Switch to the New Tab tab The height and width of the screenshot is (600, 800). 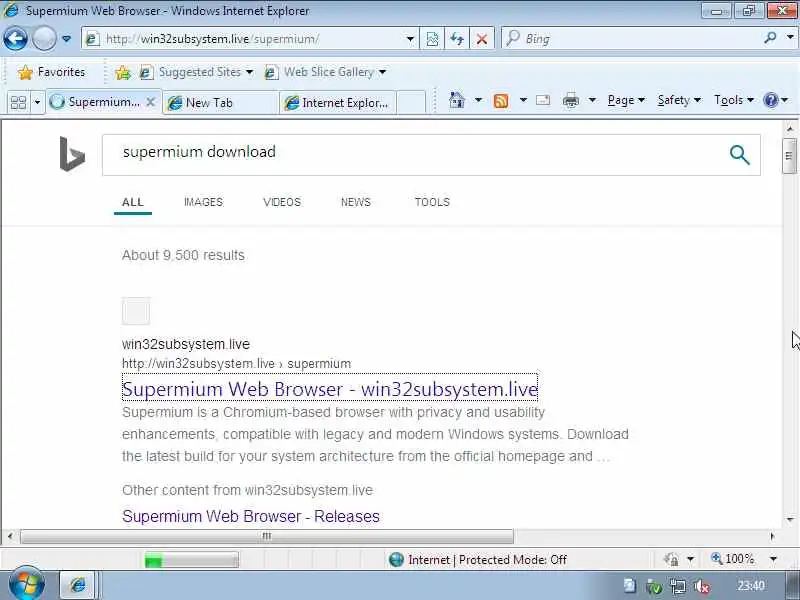tap(220, 103)
